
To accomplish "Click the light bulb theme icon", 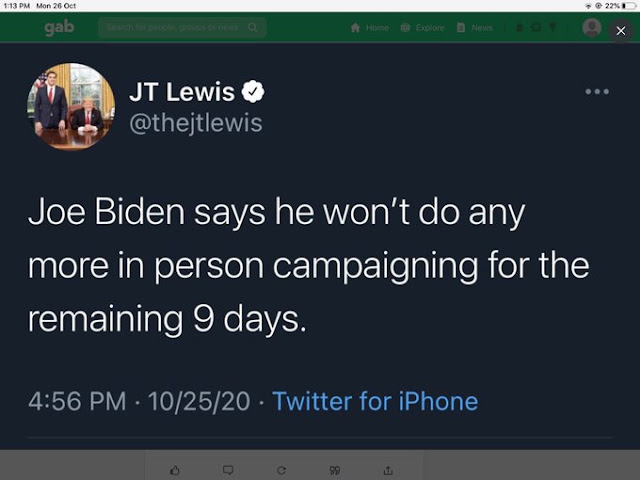I will point(553,27).
